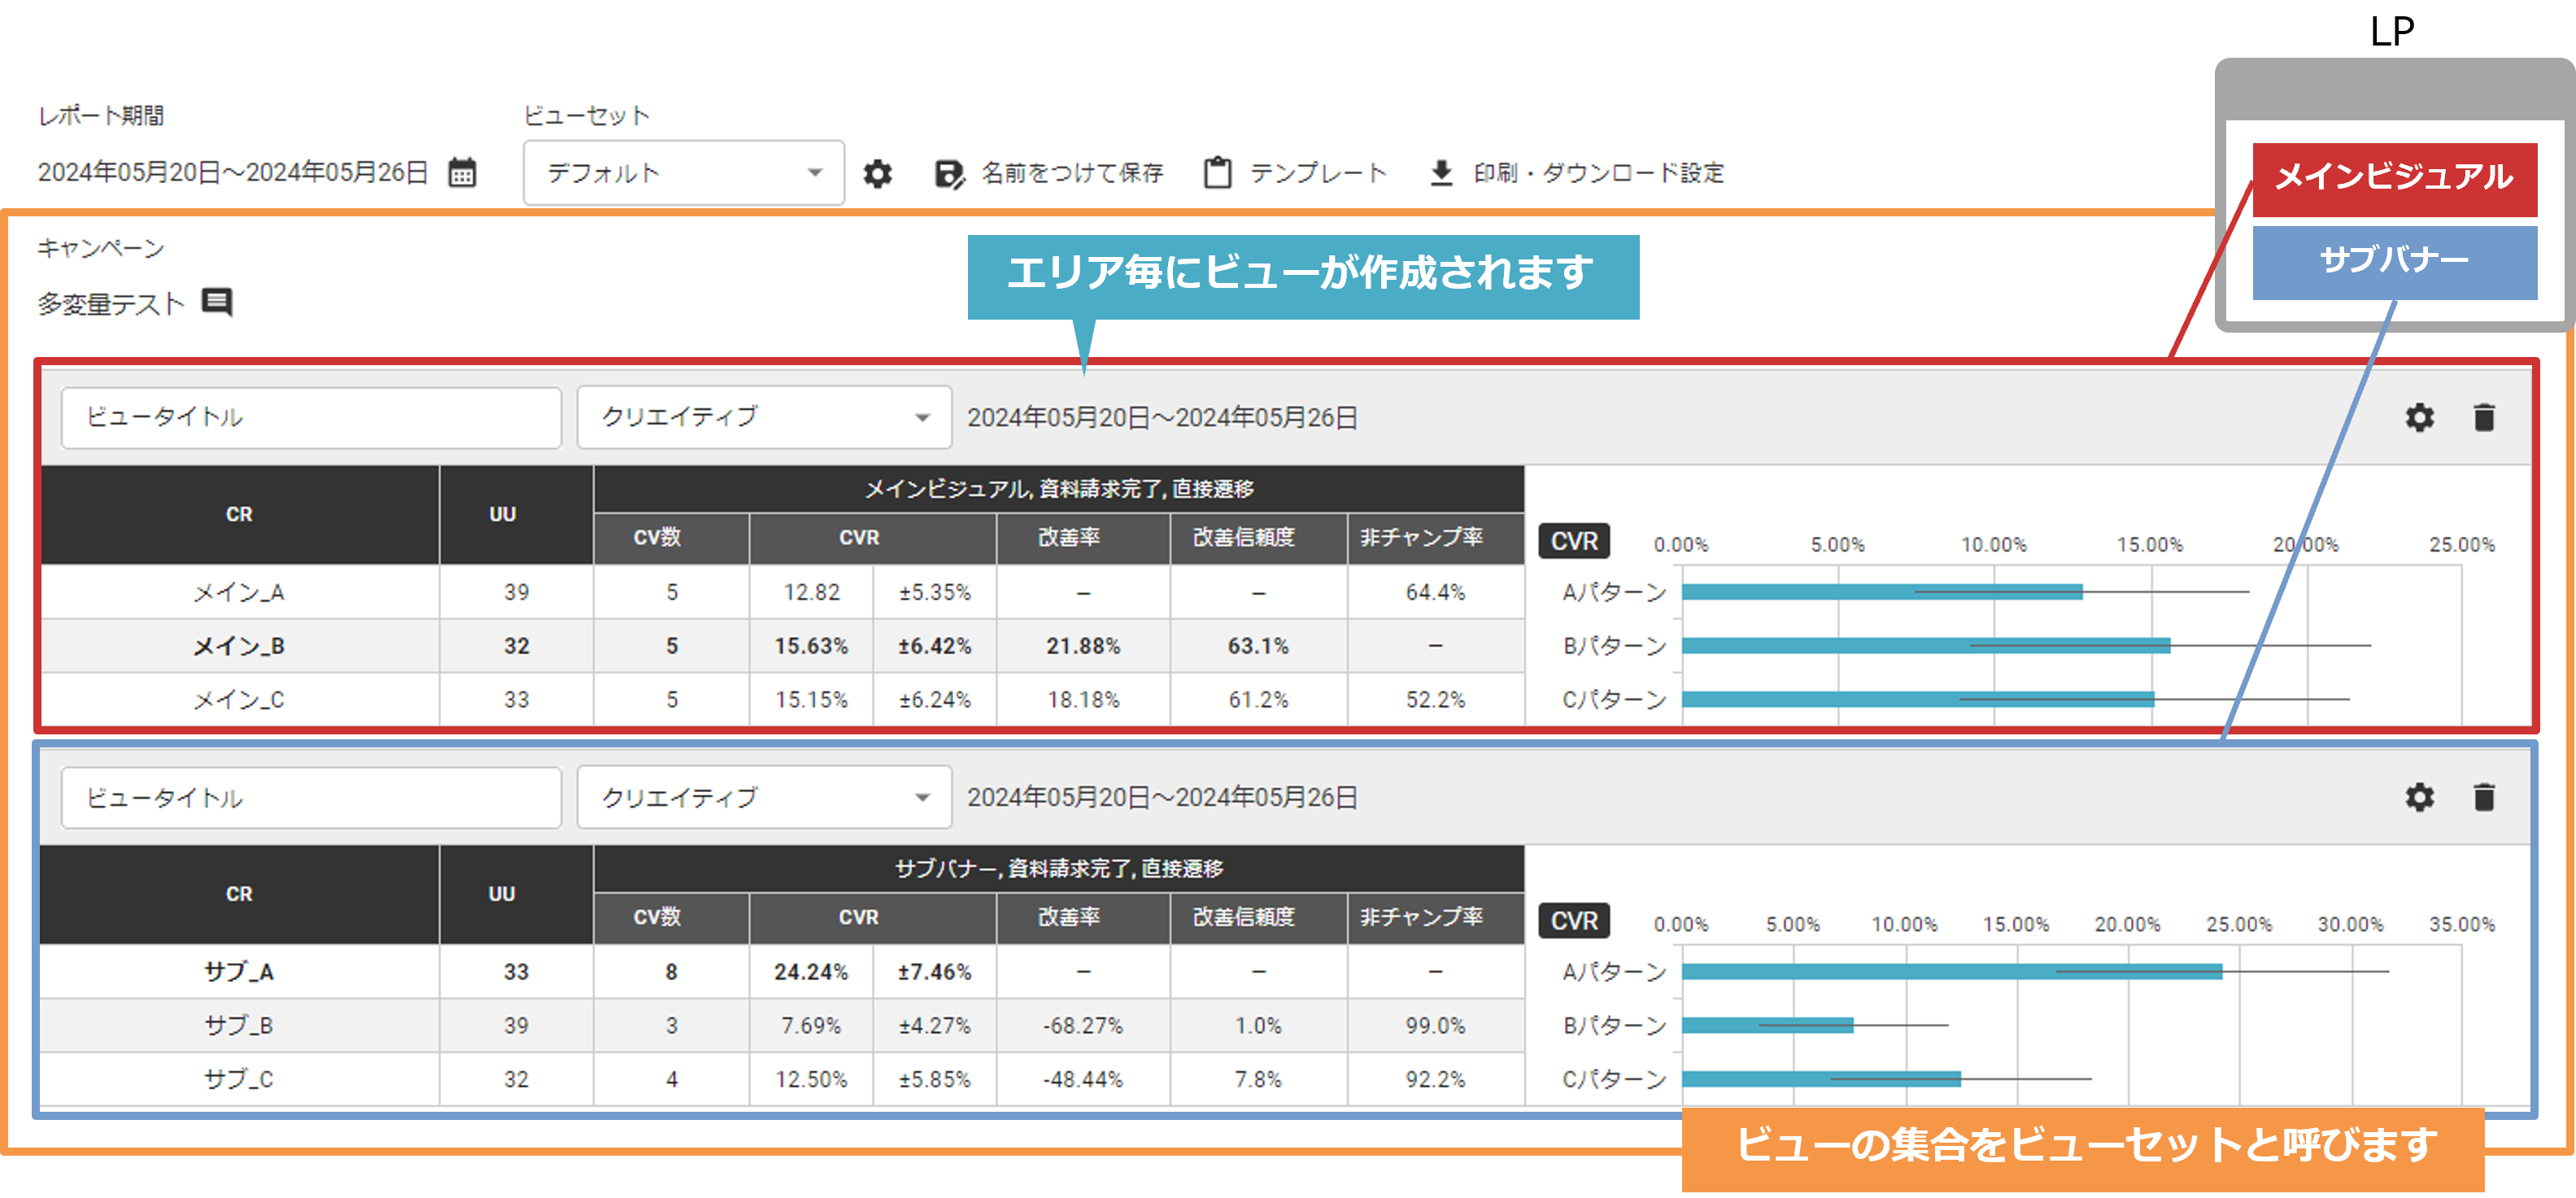
Task: Open the デフォルト view set dropdown
Action: 684,173
